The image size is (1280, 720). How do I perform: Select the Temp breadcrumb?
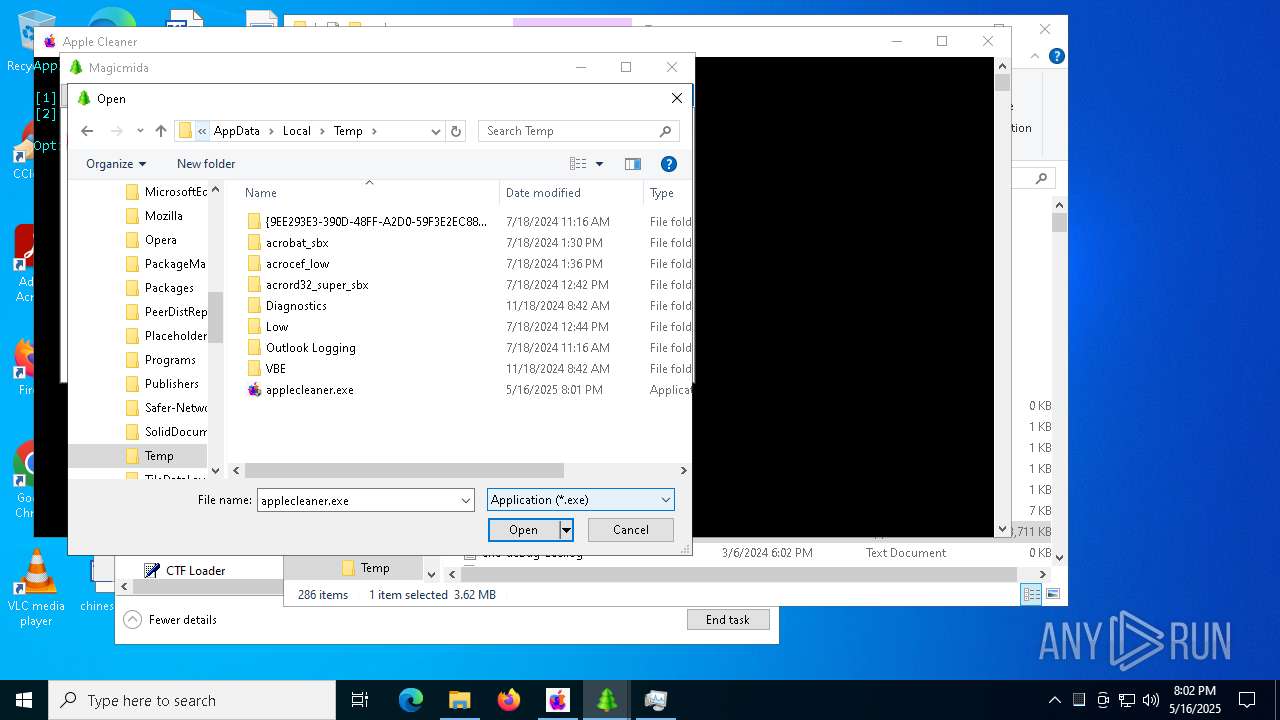pyautogui.click(x=348, y=131)
